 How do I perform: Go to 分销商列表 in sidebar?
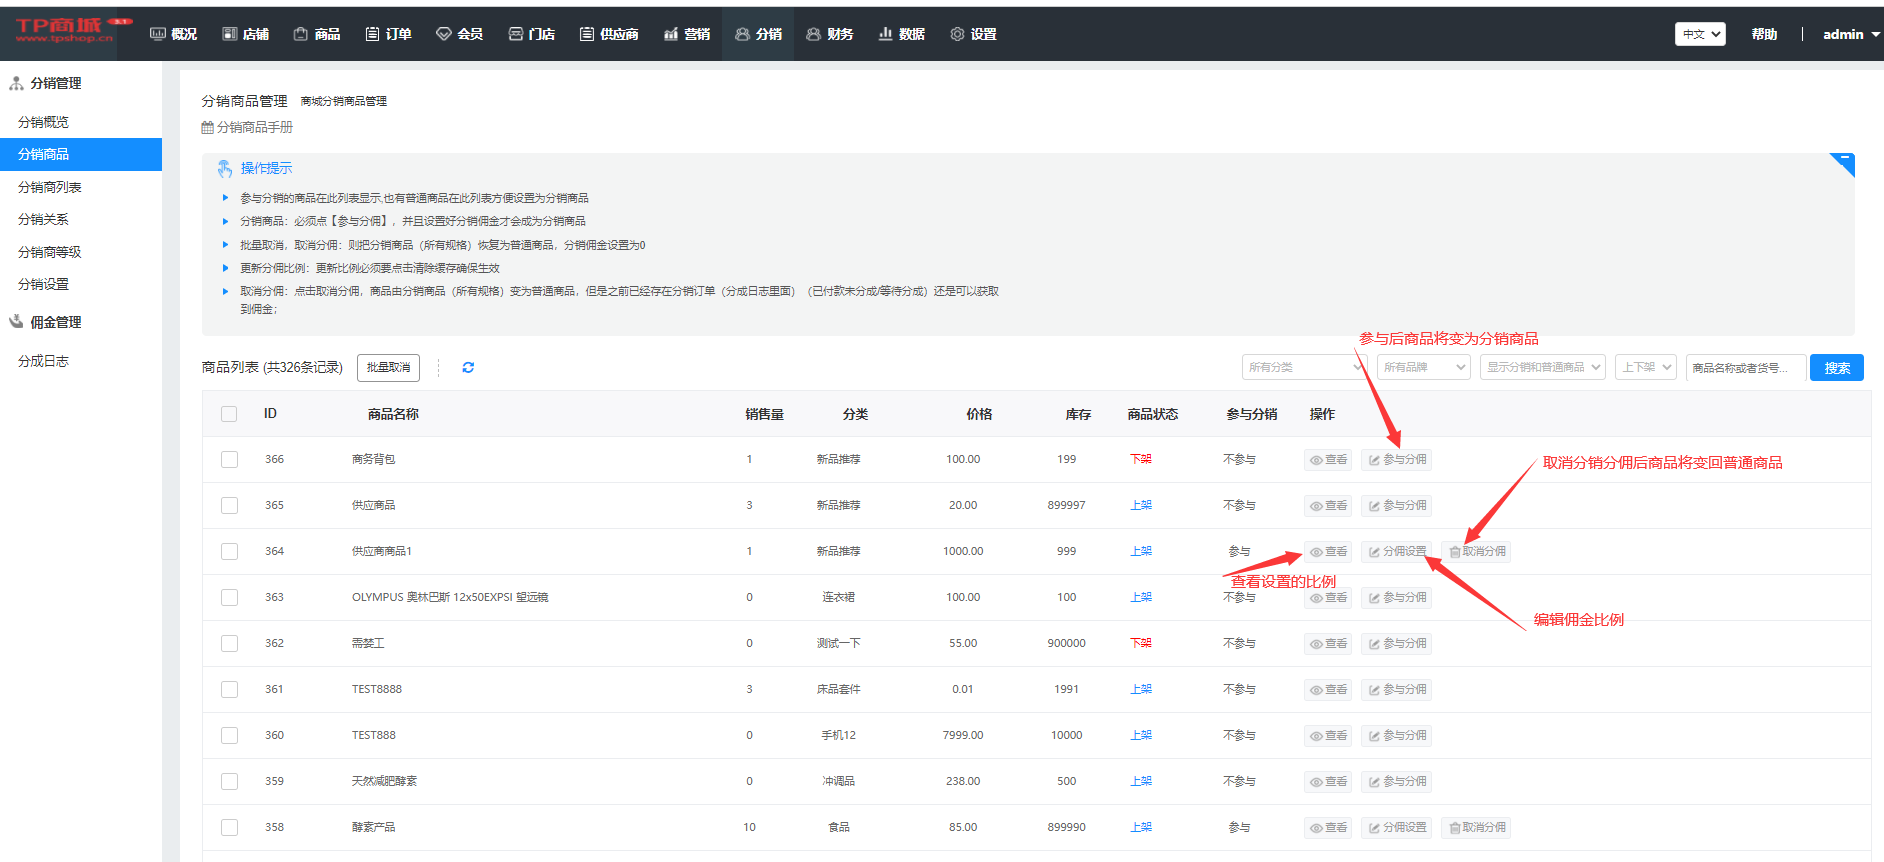50,187
